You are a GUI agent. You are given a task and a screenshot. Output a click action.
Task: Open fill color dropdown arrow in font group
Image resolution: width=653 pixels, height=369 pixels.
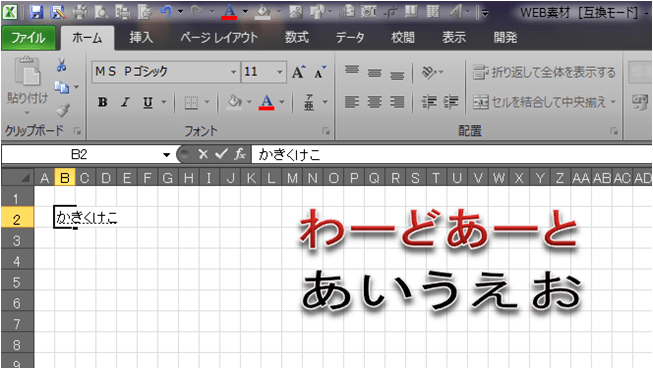(249, 102)
